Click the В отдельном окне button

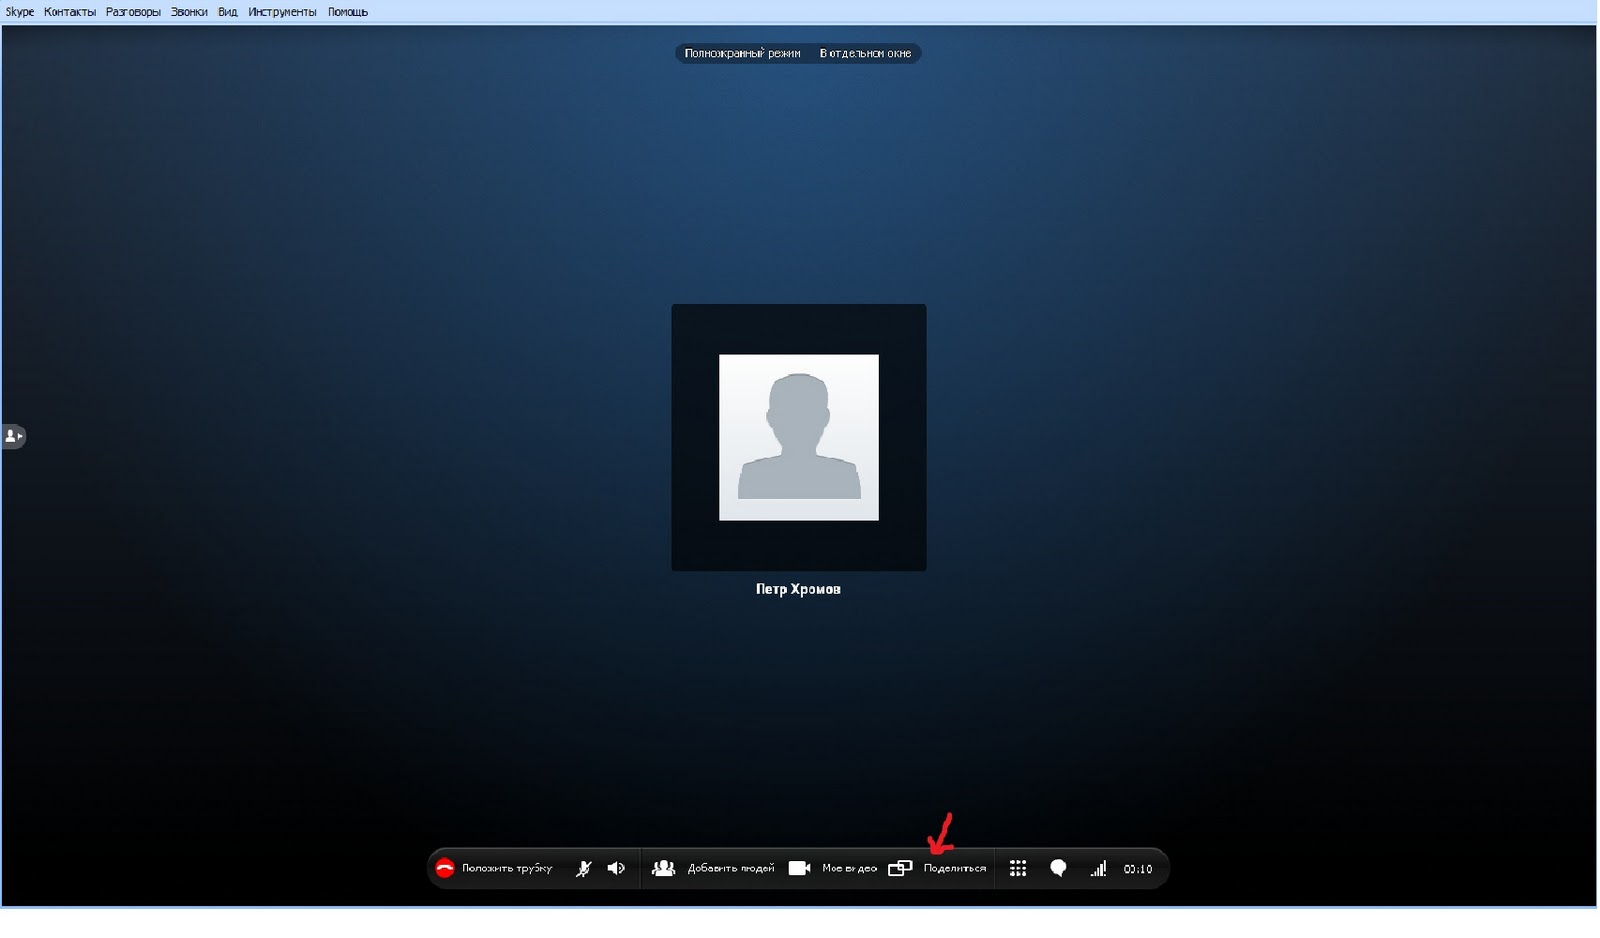click(x=865, y=53)
